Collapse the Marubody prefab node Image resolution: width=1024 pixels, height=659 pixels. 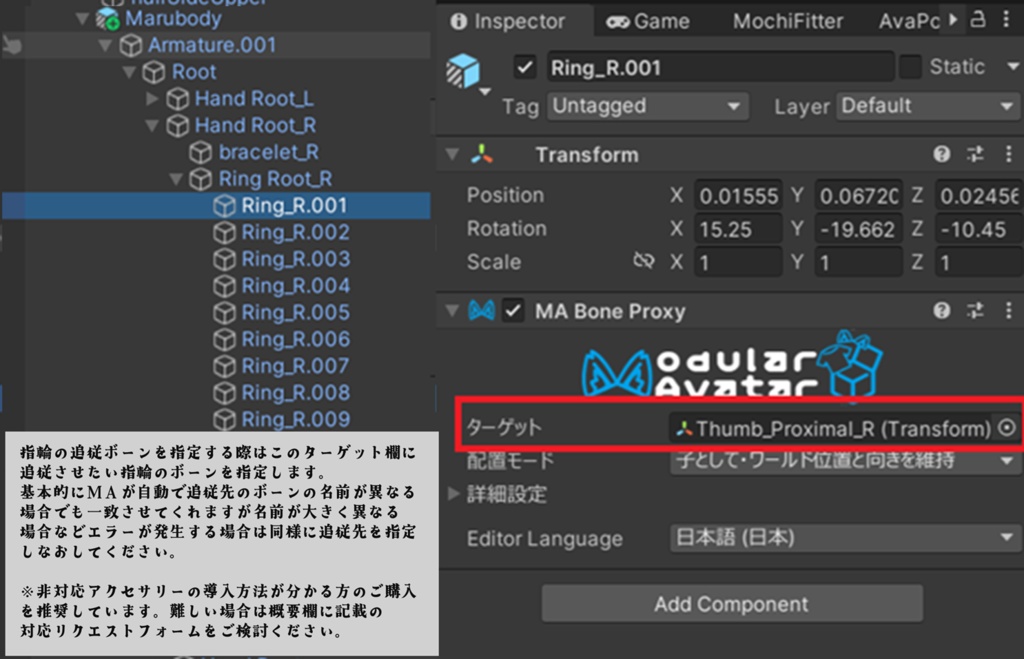coord(82,18)
